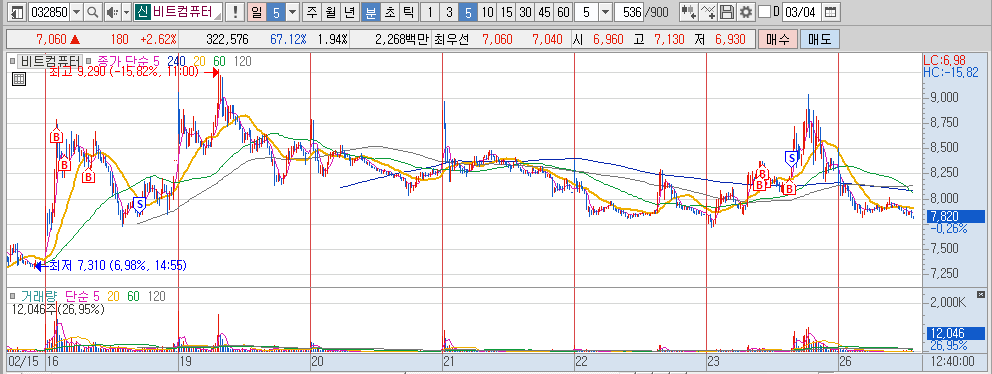Choose 3 minute interval button
The height and width of the screenshot is (374, 992).
[x=449, y=11]
